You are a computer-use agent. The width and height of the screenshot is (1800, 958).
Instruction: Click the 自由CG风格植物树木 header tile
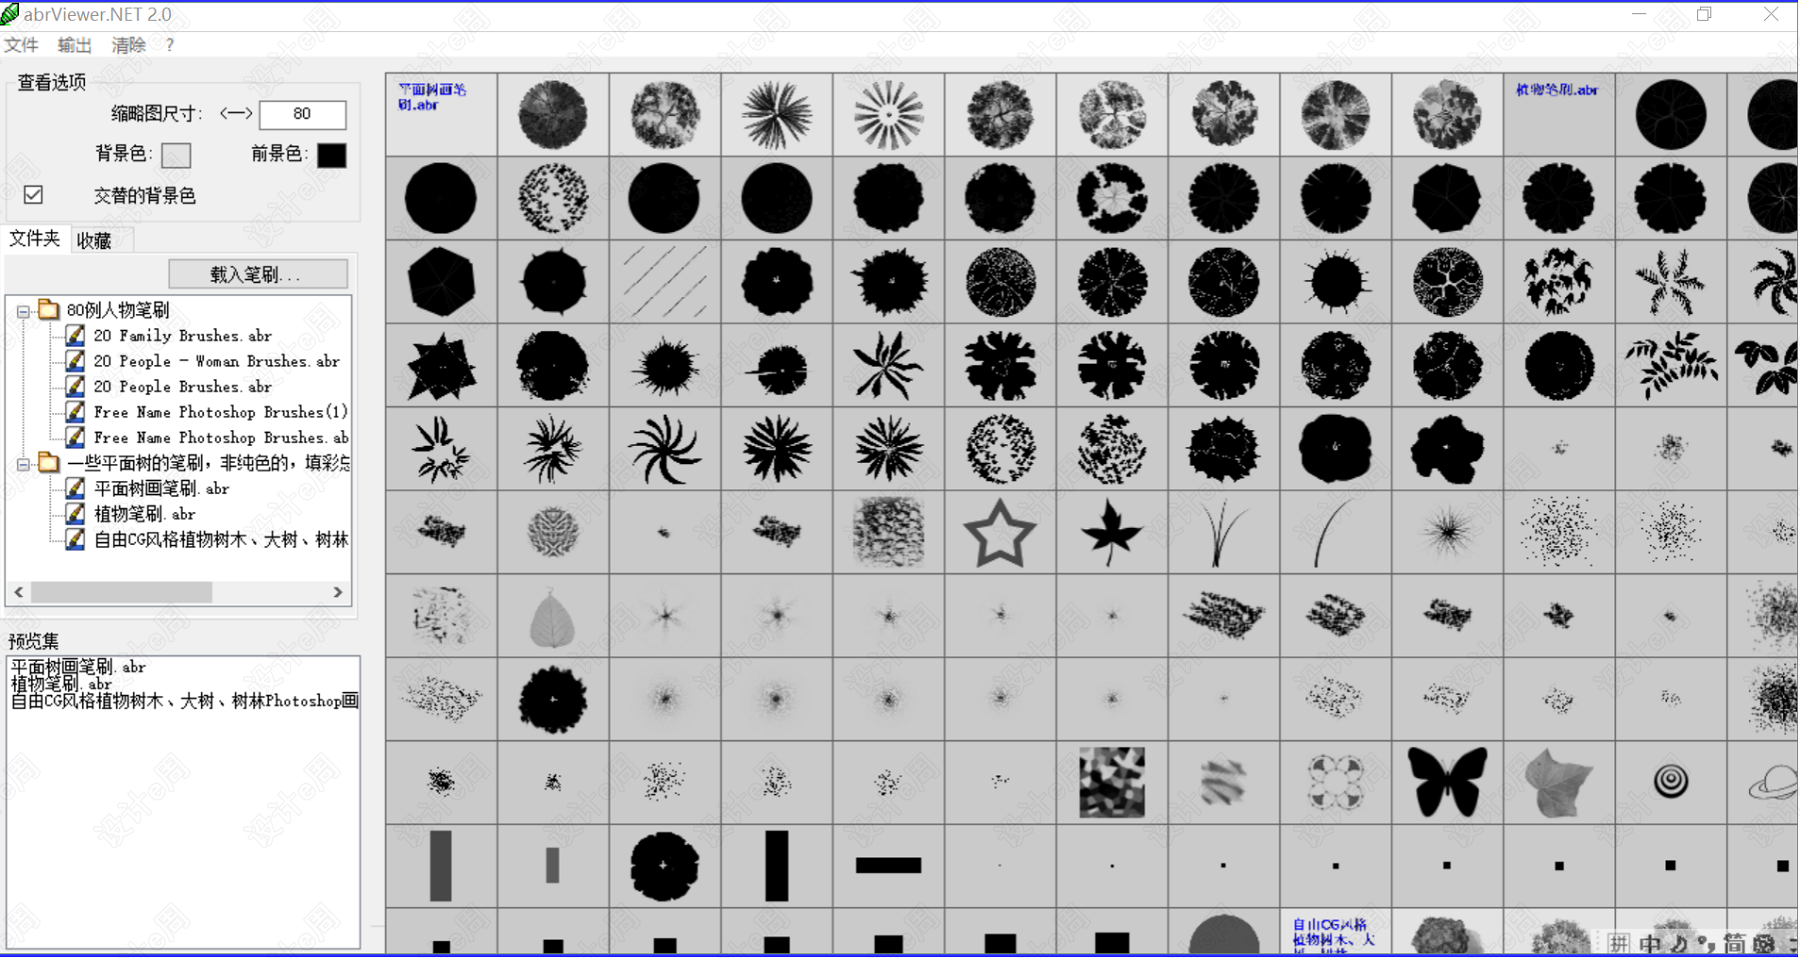[1335, 932]
